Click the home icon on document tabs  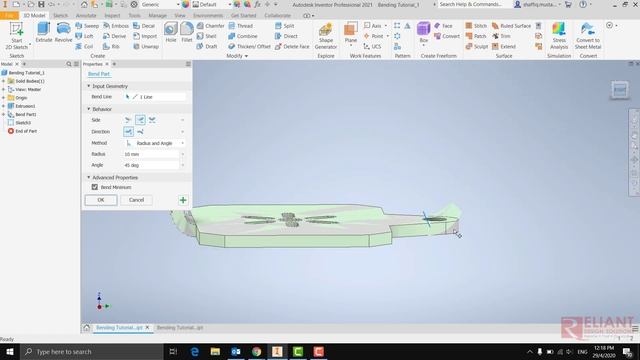[87, 328]
